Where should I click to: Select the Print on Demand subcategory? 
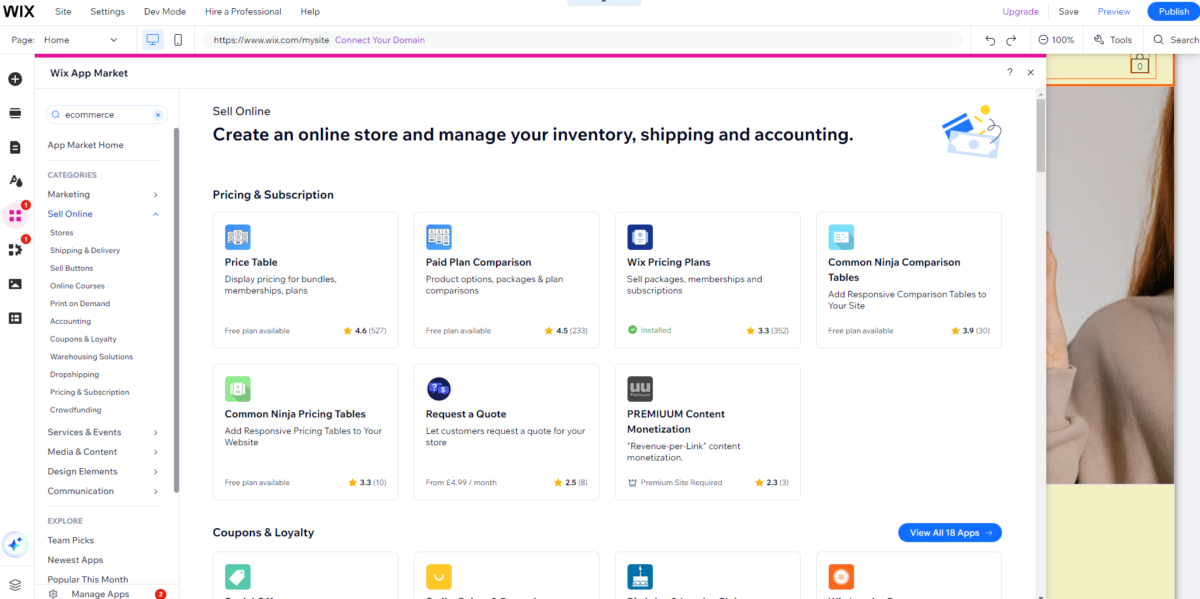coord(80,304)
